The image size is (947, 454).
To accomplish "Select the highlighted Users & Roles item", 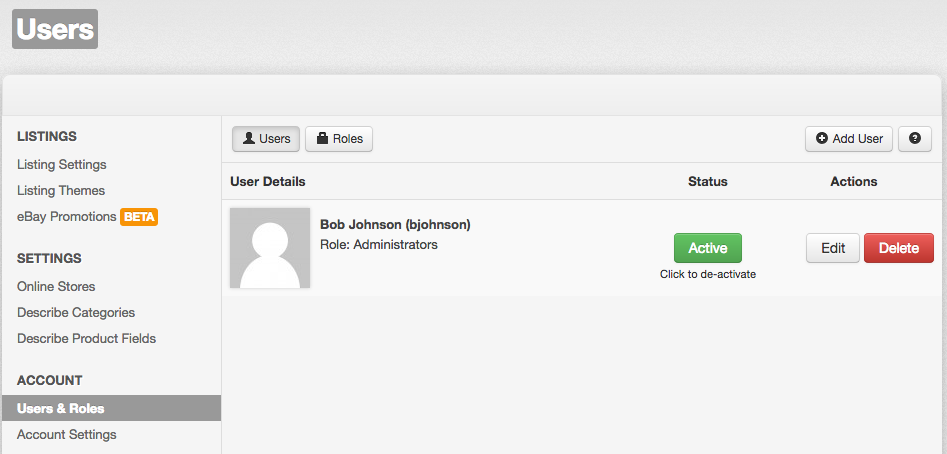I will pyautogui.click(x=61, y=408).
